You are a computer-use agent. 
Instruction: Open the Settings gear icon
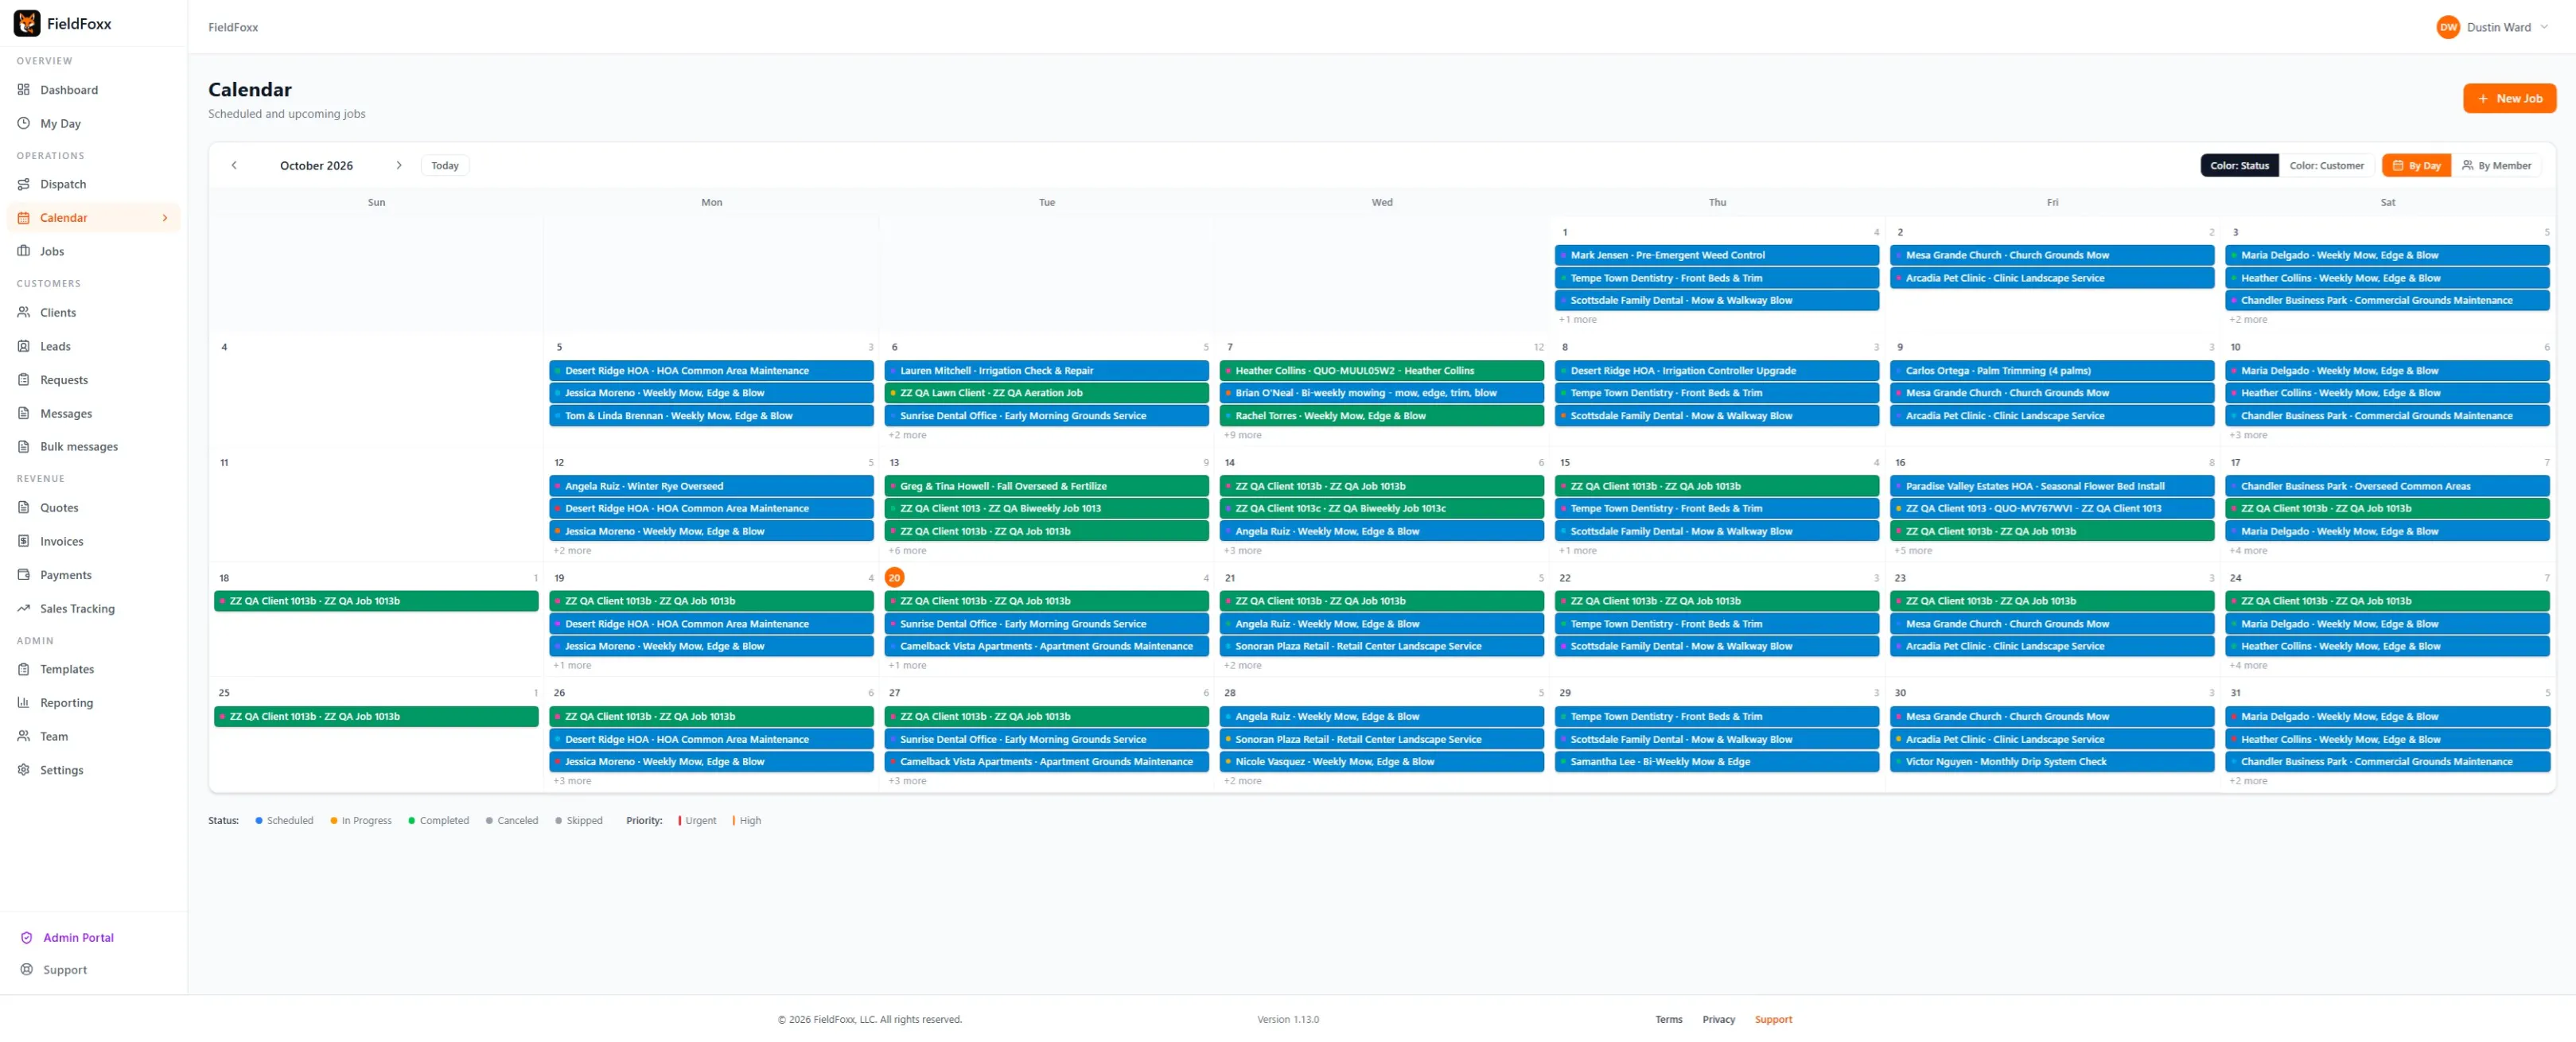click(x=23, y=770)
